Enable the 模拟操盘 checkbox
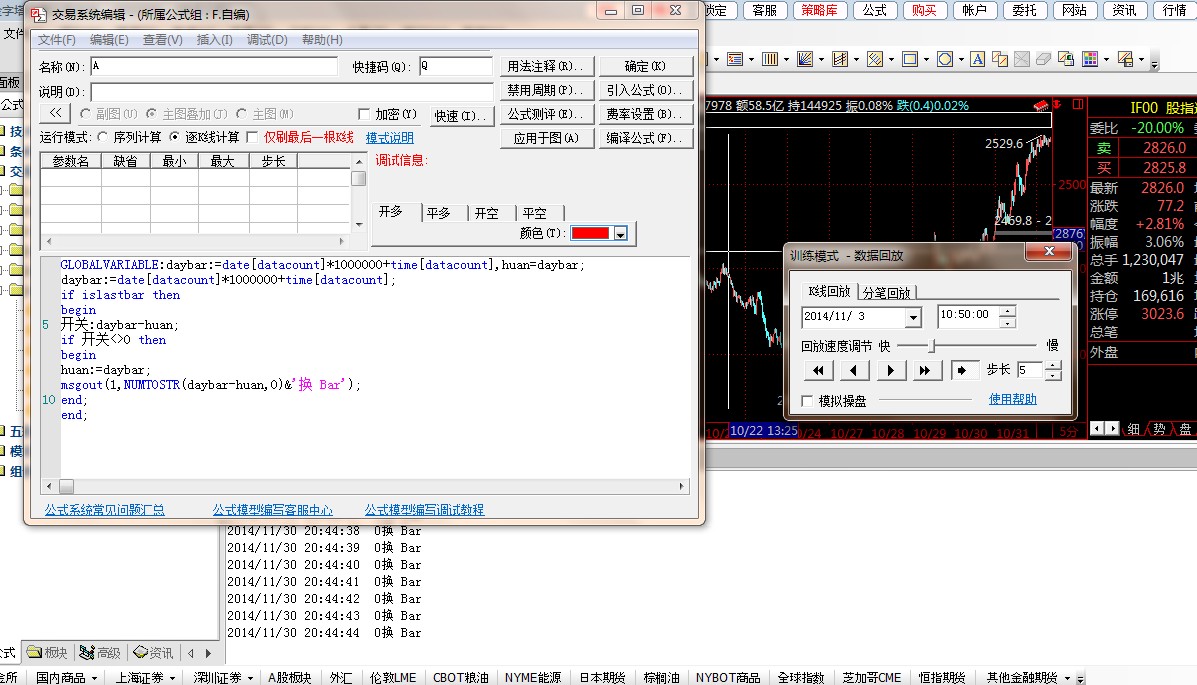The height and width of the screenshot is (685, 1197). (808, 401)
